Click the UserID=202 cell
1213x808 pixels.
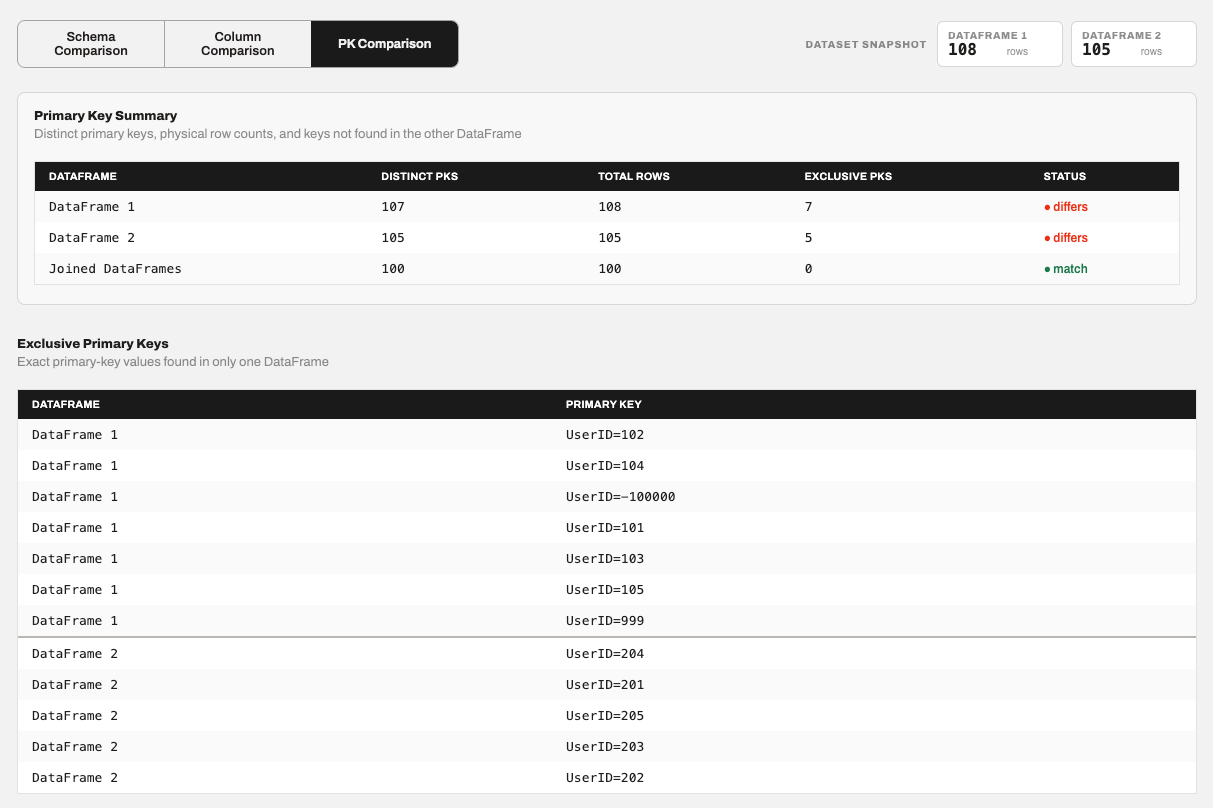coord(605,778)
